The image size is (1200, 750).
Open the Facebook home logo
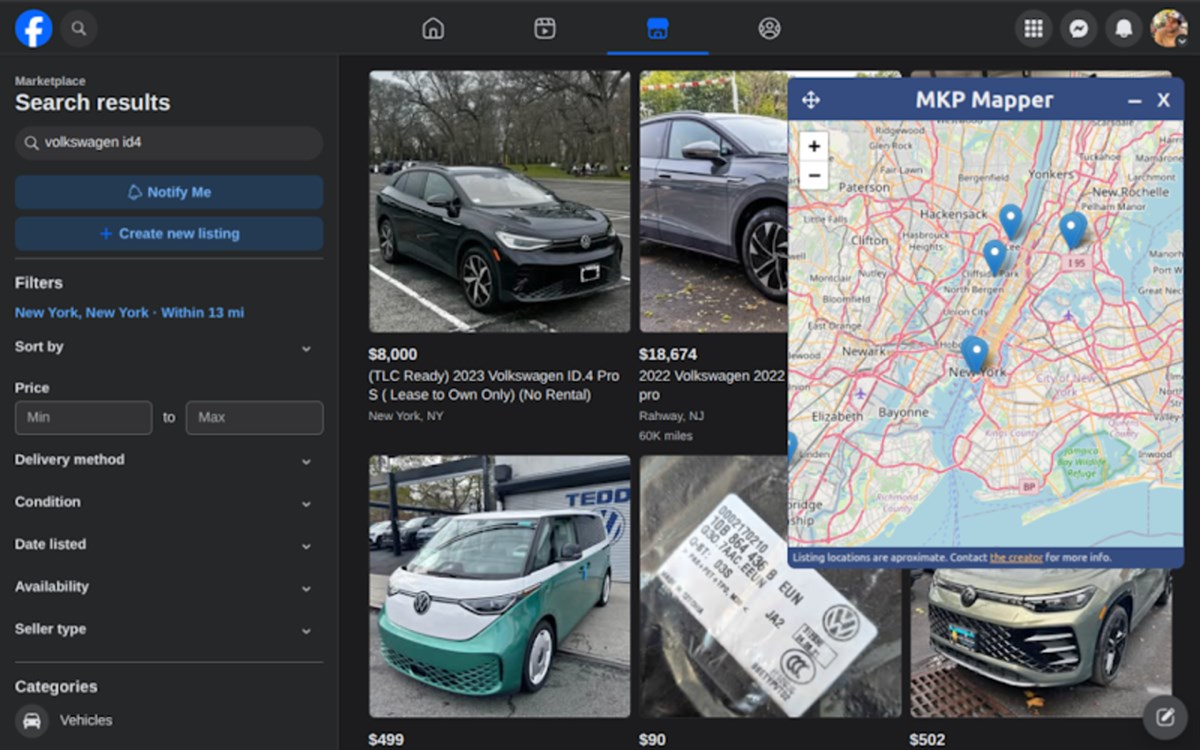pos(33,28)
